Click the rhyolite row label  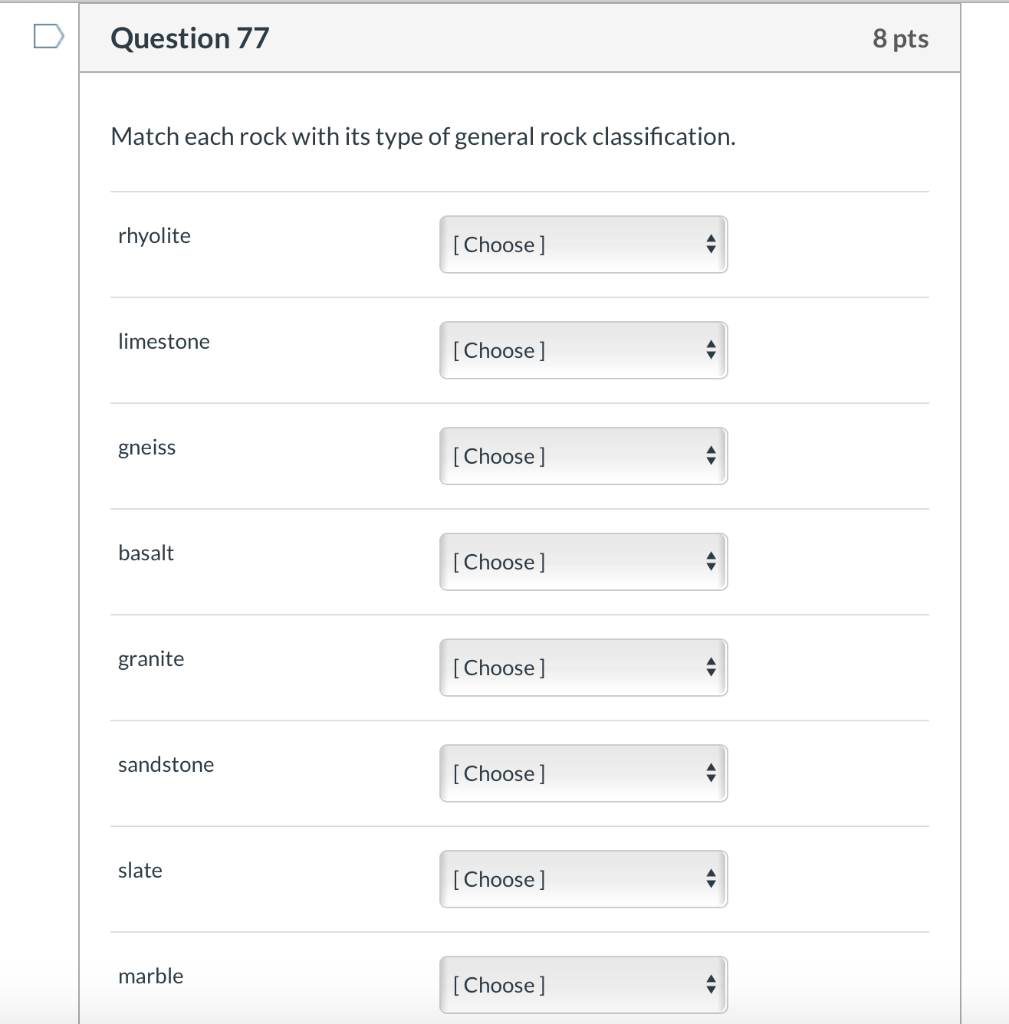(154, 236)
